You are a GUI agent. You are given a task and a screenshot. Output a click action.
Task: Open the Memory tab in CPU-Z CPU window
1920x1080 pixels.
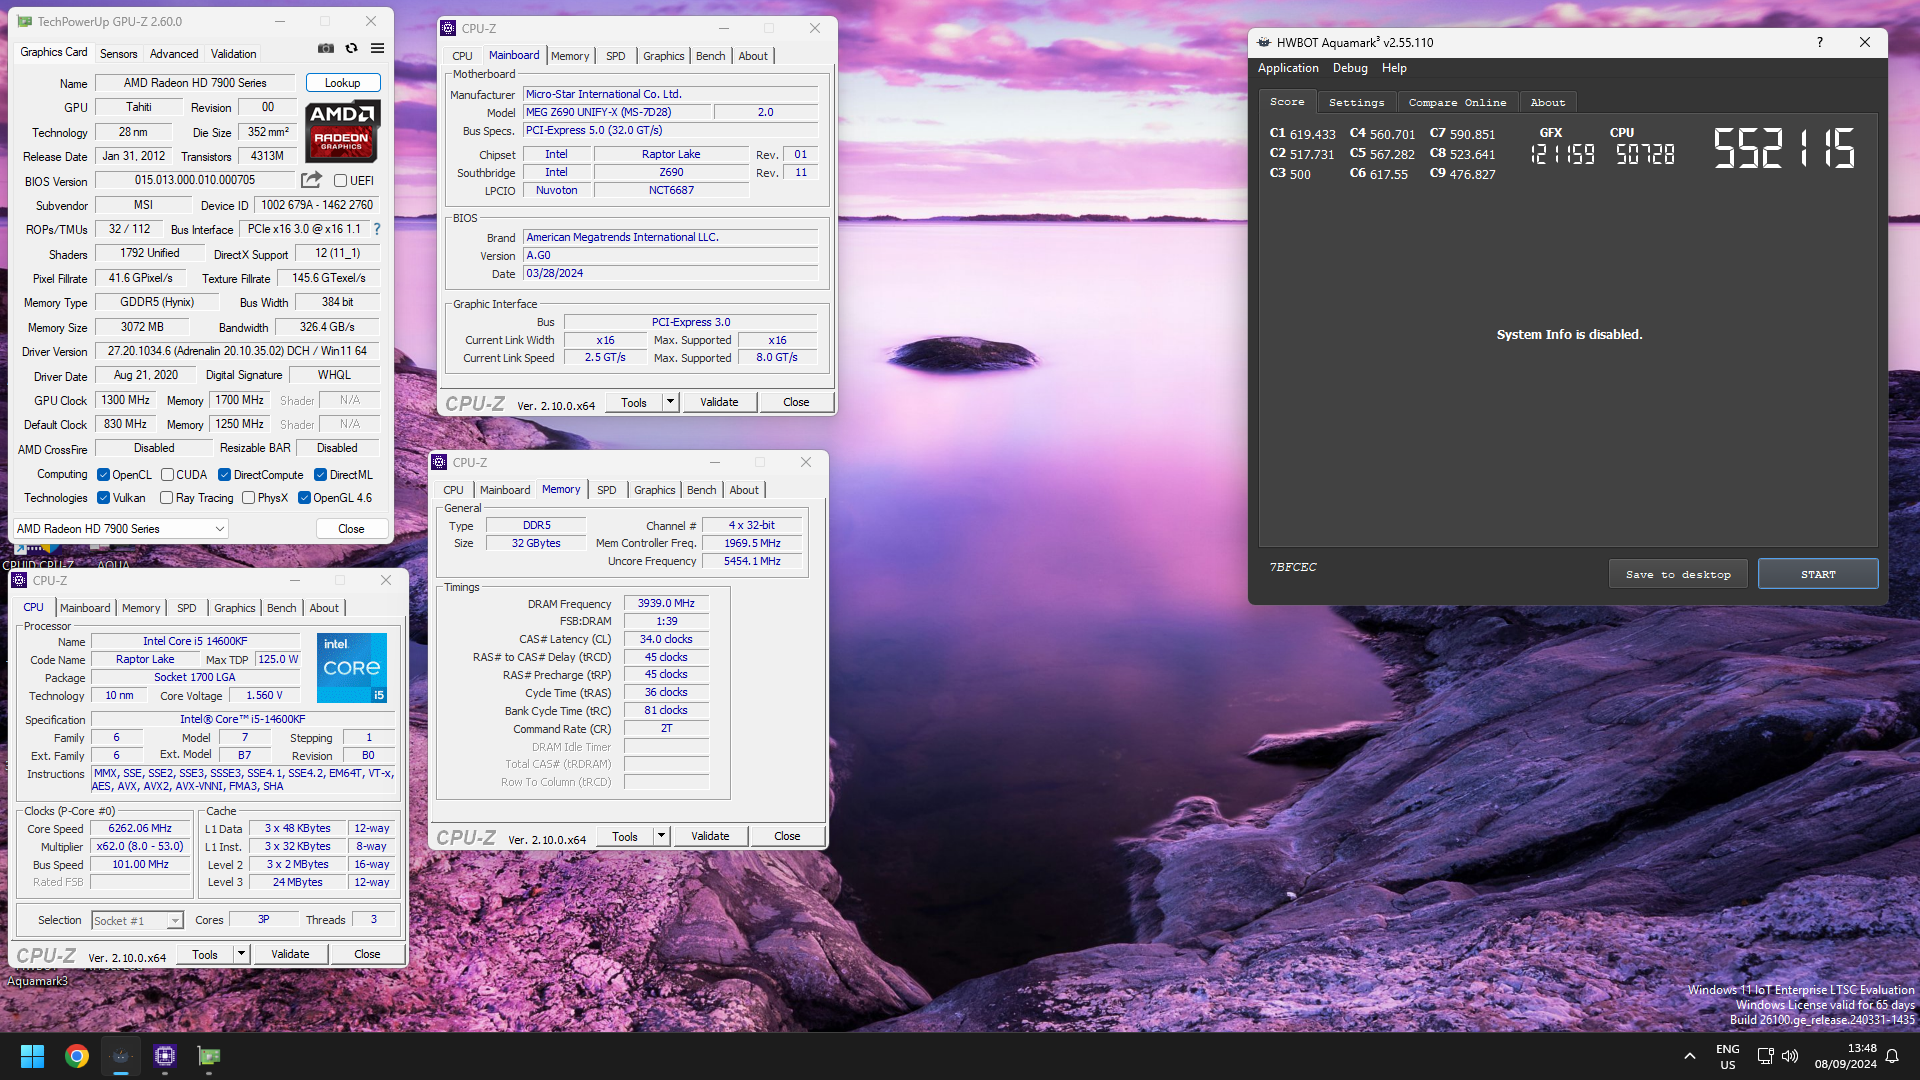coord(141,608)
